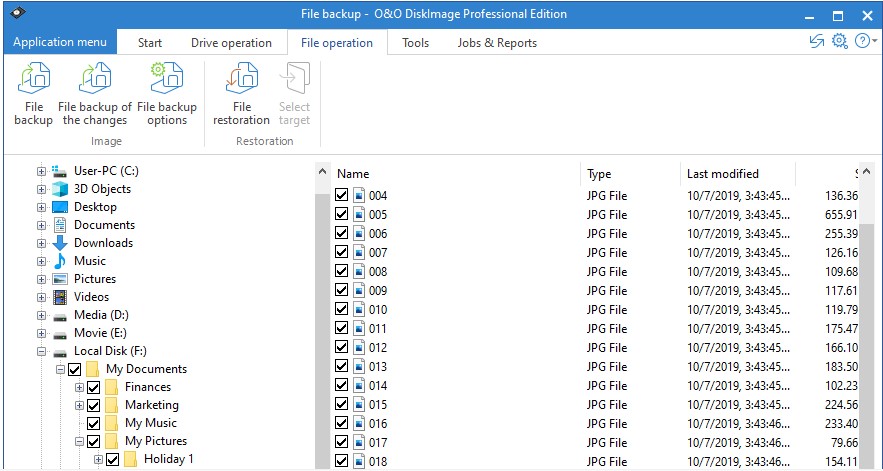Uncheck the Finances folder checkbox
Image resolution: width=883 pixels, height=471 pixels.
pyautogui.click(x=93, y=388)
